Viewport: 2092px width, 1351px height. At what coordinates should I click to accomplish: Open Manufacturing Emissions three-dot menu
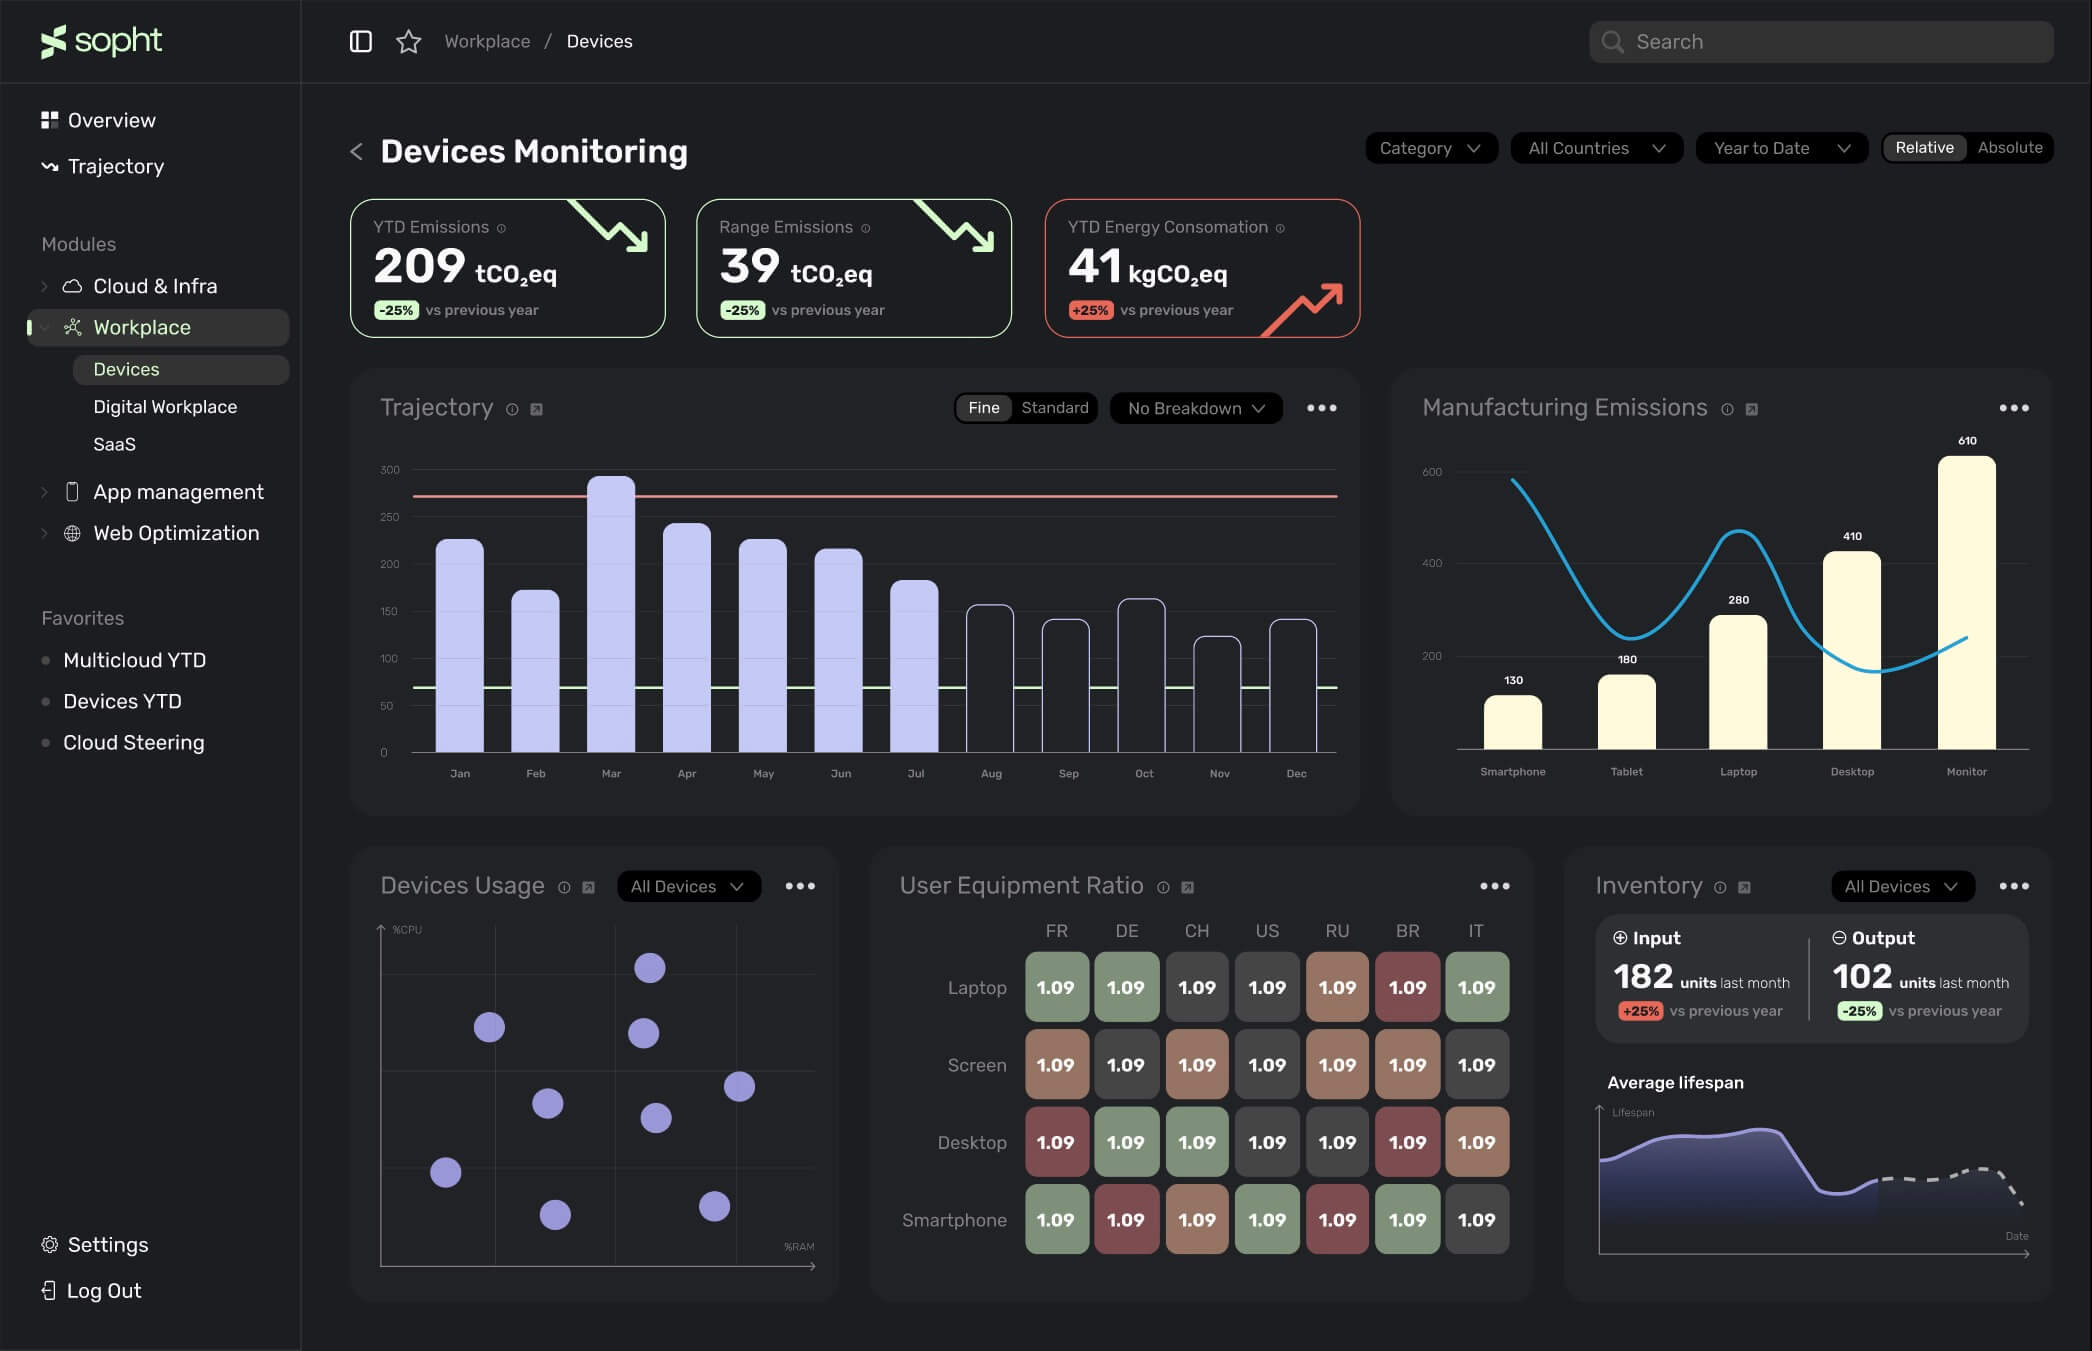point(2014,408)
